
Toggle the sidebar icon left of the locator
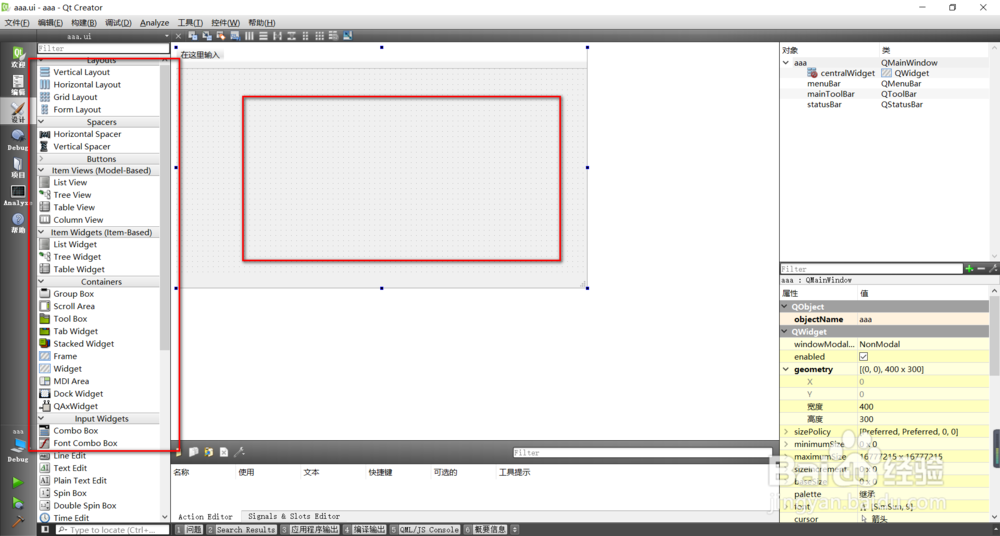pos(45,530)
